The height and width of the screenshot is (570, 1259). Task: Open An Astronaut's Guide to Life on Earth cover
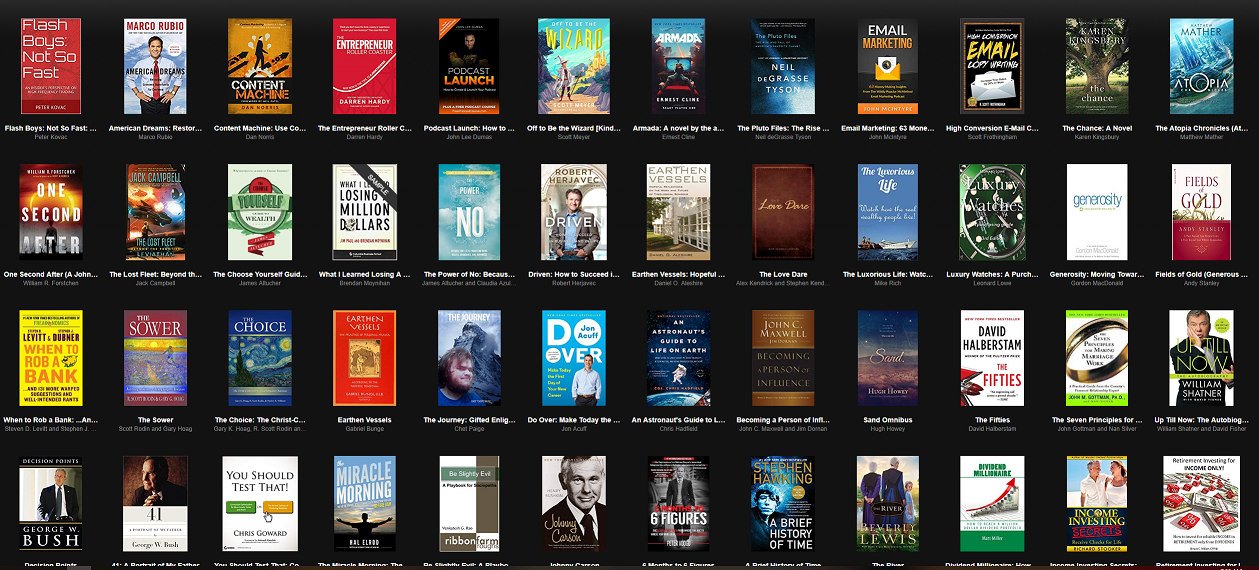pyautogui.click(x=679, y=358)
